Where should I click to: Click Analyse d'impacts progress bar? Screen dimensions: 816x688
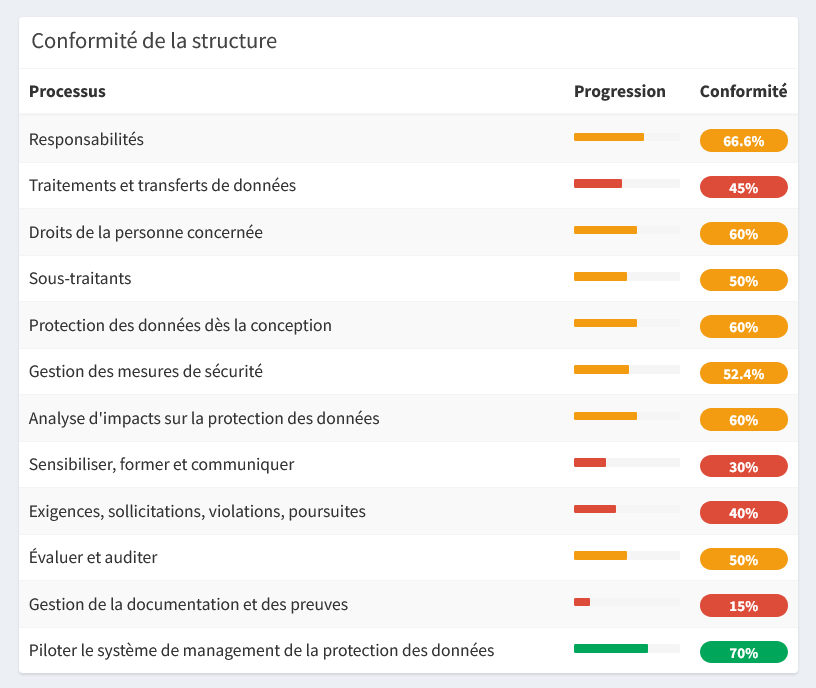626,416
